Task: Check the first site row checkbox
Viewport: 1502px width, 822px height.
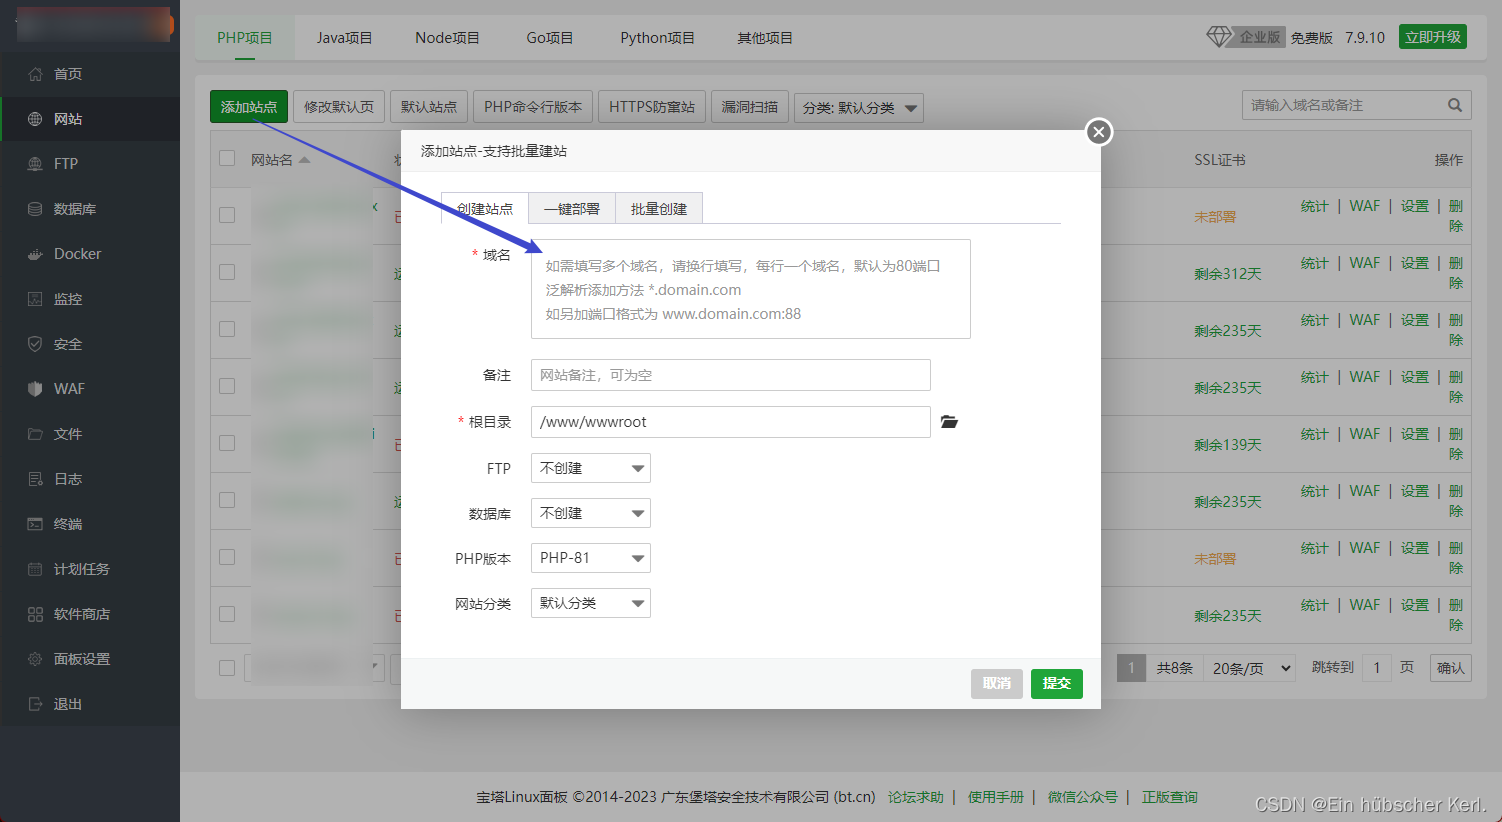Action: [227, 215]
